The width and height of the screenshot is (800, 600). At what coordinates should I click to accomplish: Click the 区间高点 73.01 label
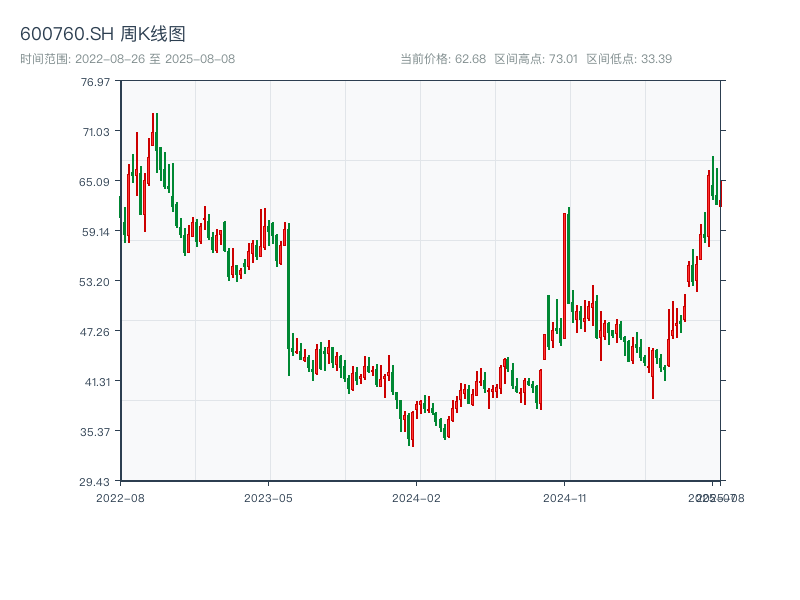tap(536, 59)
